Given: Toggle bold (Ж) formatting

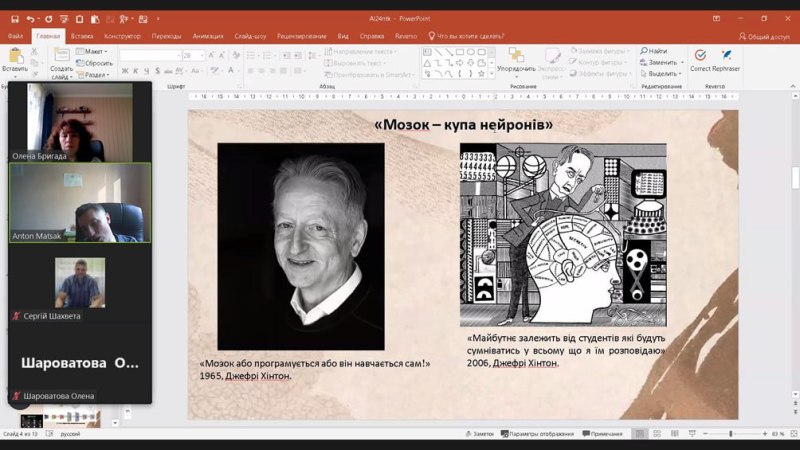Looking at the screenshot, I should pos(124,71).
